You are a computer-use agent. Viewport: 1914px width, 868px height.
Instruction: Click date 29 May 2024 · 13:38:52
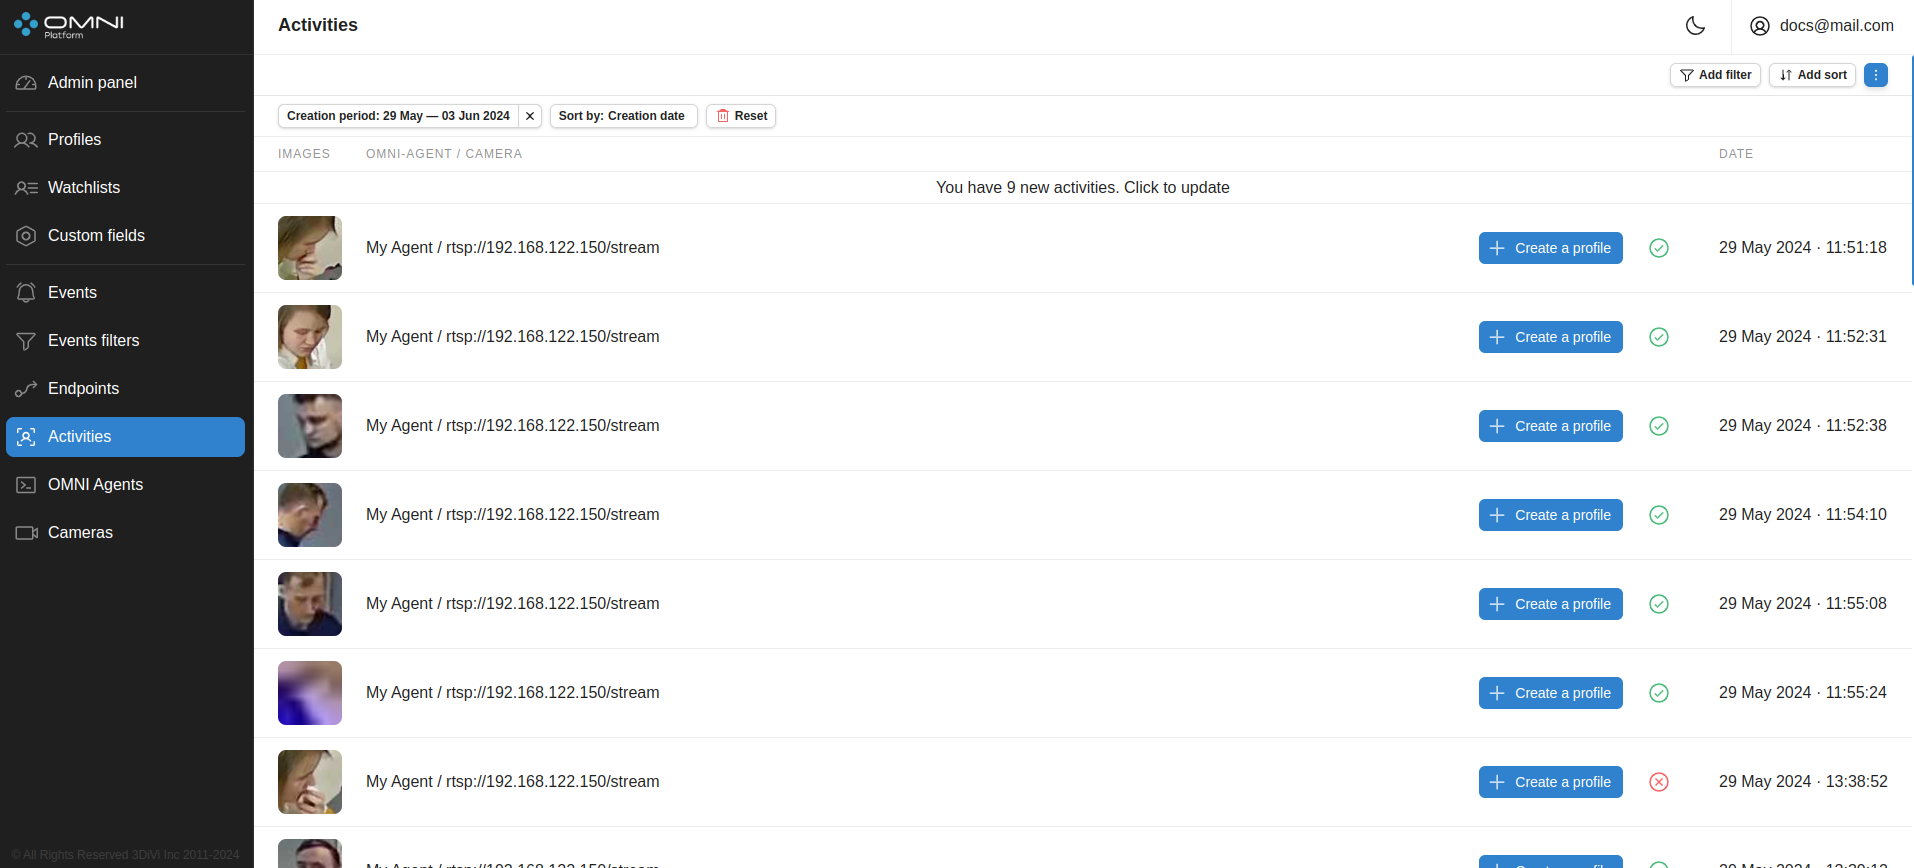1803,782
